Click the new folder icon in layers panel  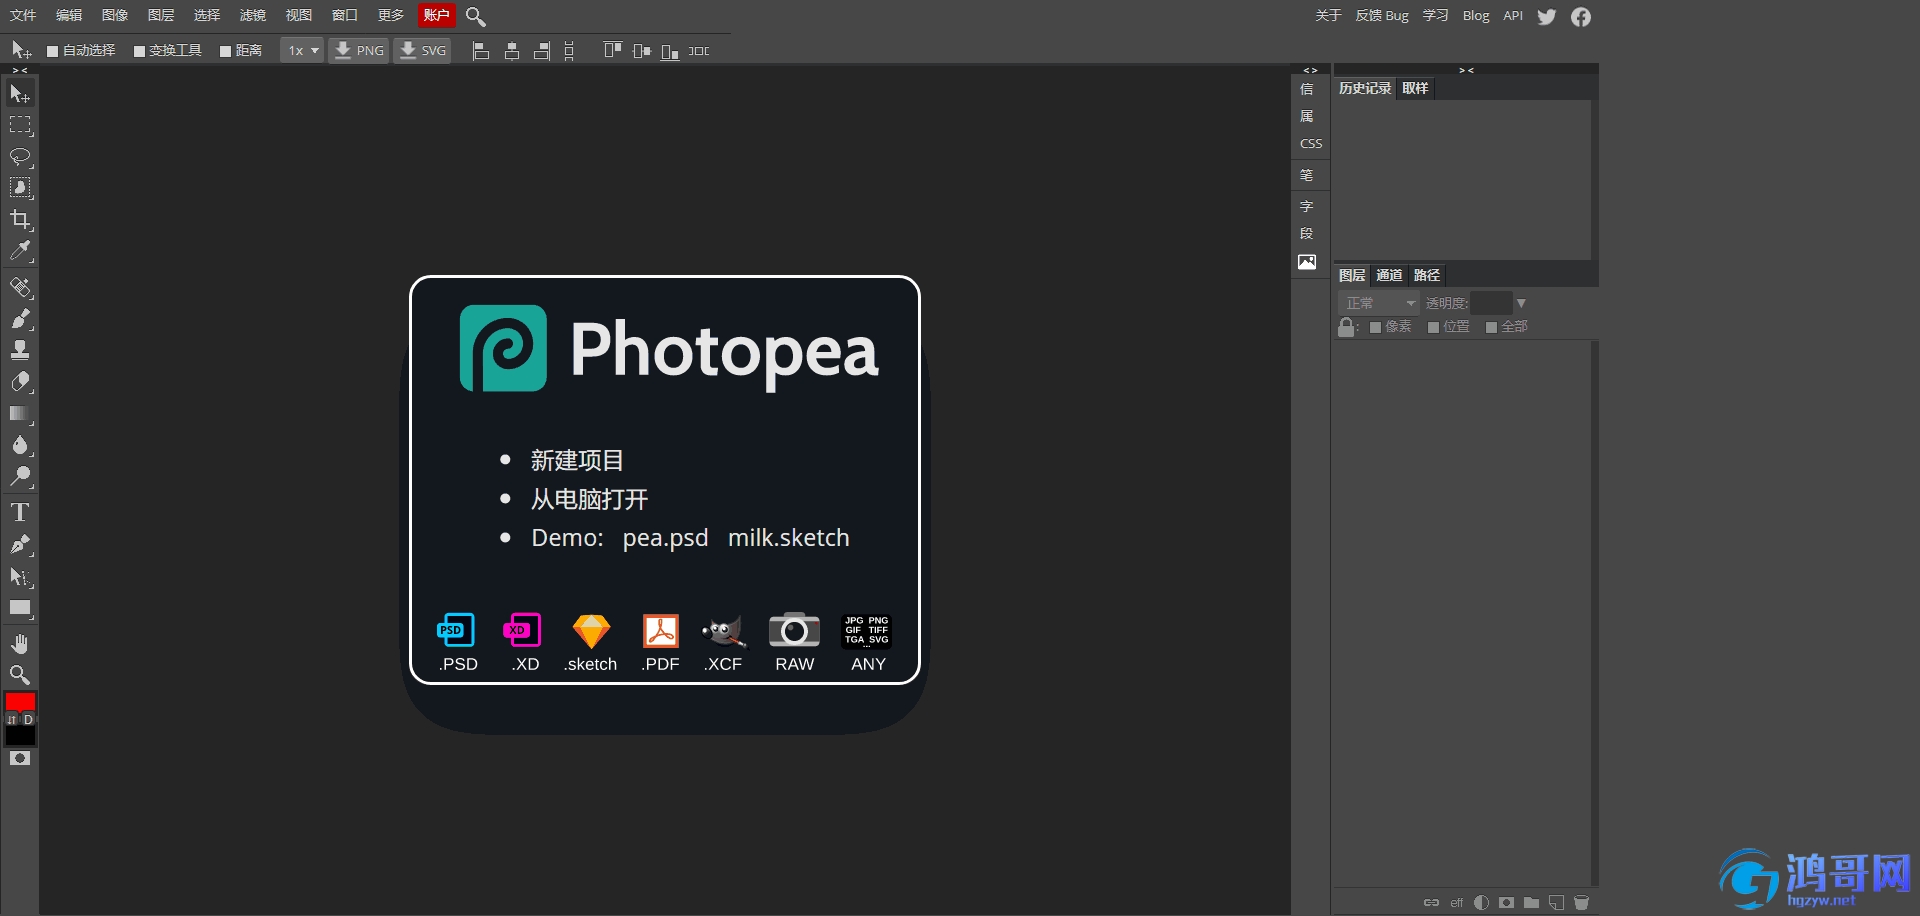1531,902
